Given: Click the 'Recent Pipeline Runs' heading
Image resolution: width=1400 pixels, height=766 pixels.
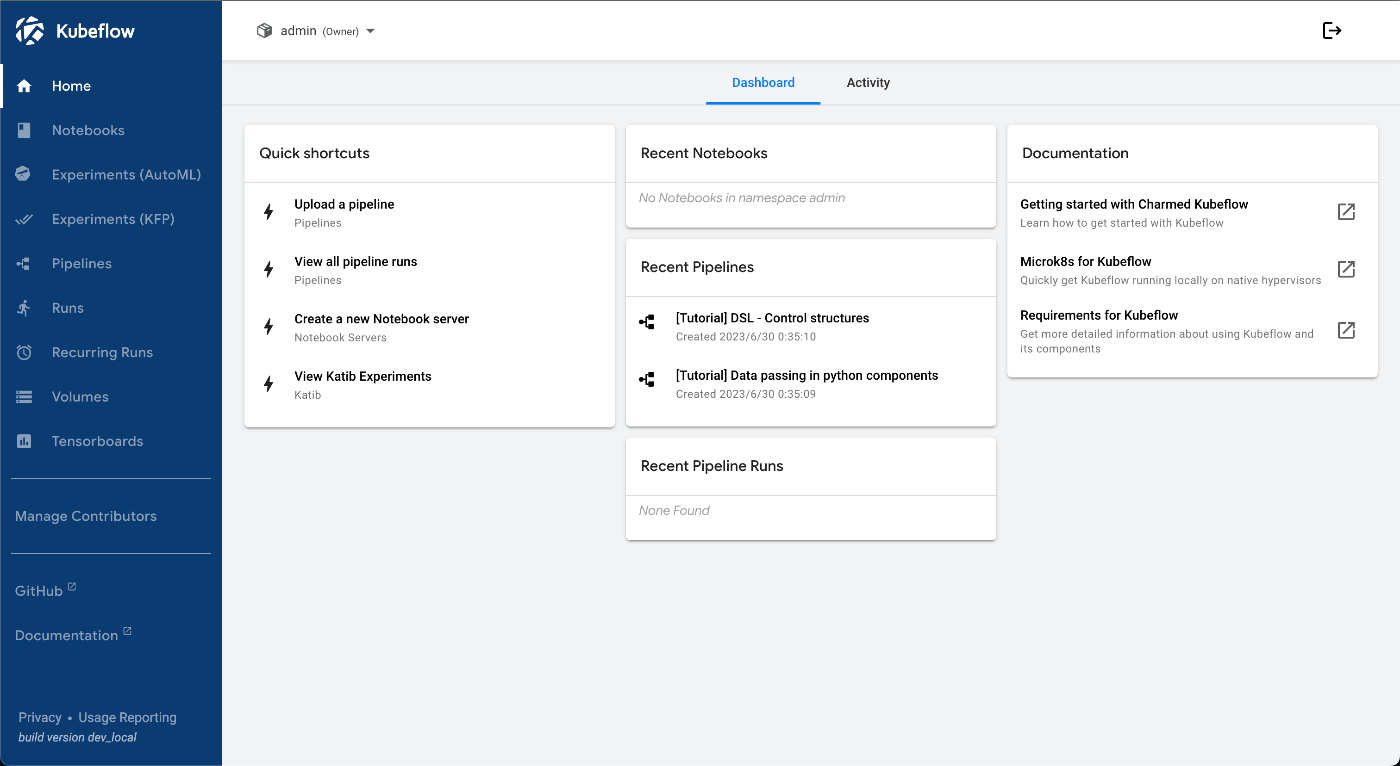Looking at the screenshot, I should [x=712, y=466].
